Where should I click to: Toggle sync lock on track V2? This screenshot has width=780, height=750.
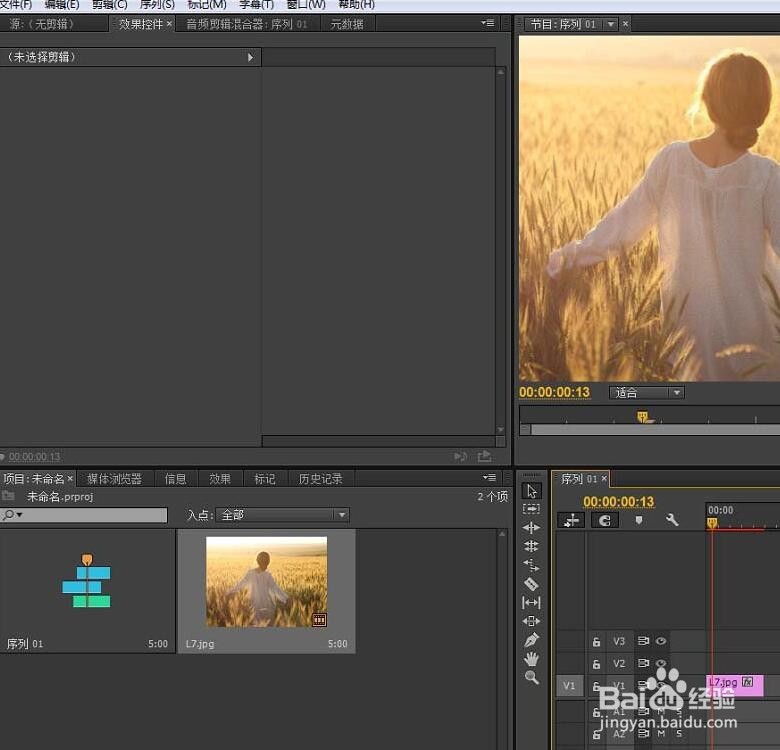click(643, 663)
